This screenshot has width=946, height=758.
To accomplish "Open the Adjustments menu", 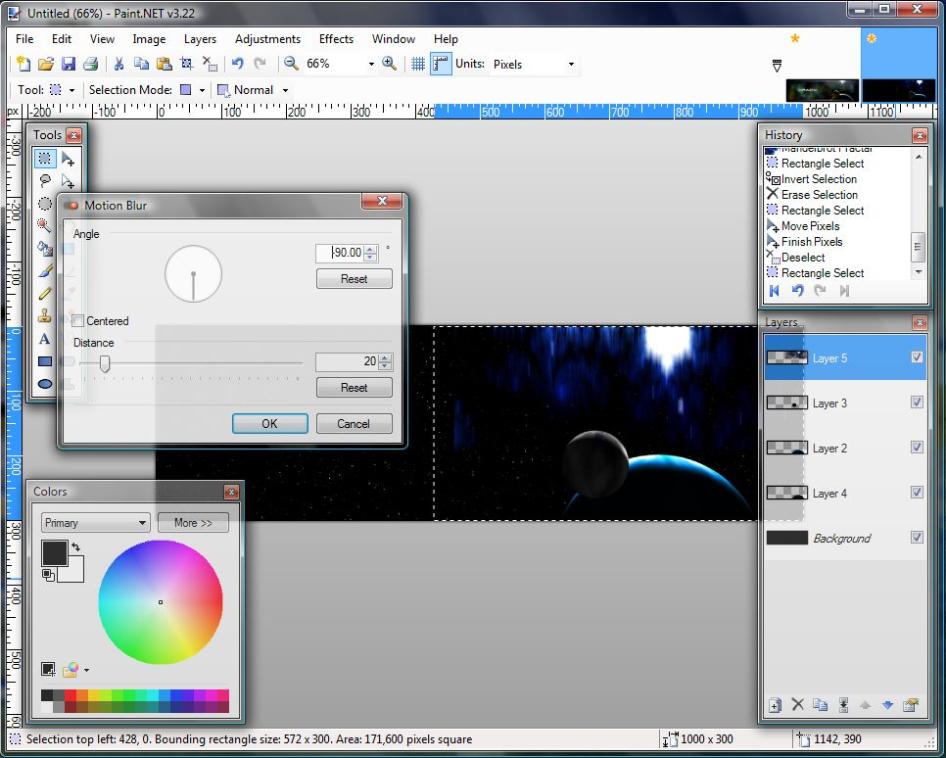I will (x=267, y=39).
